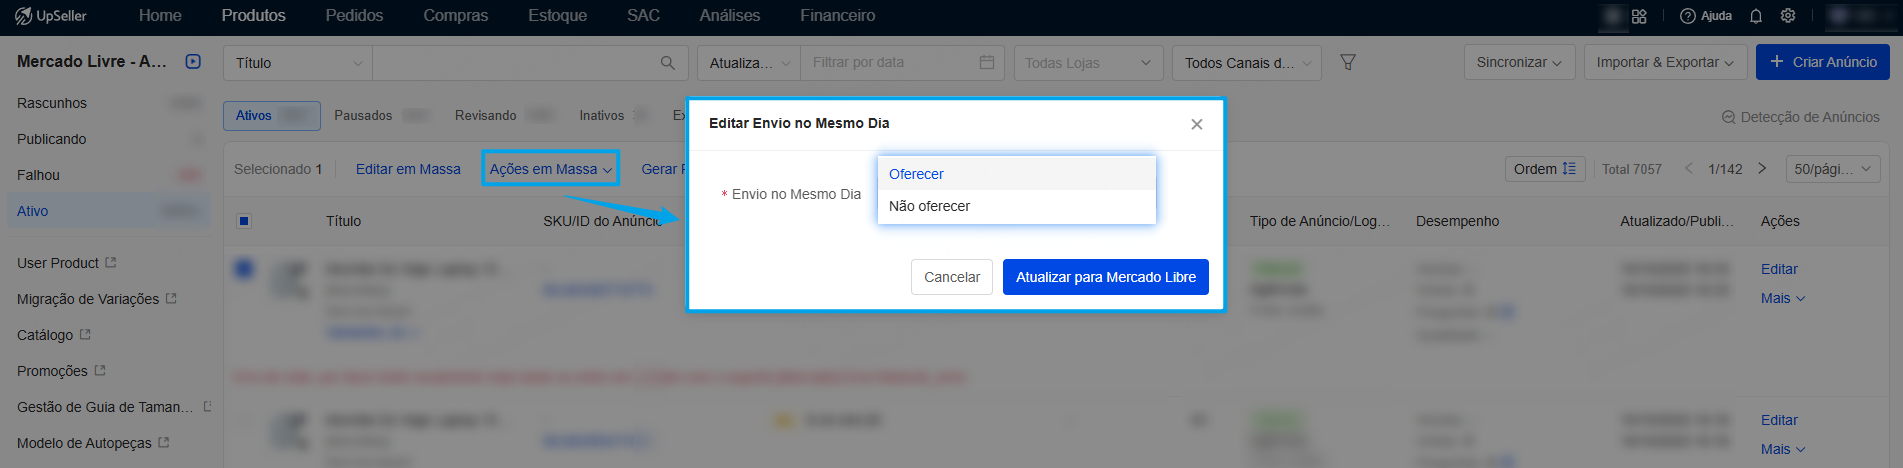The height and width of the screenshot is (468, 1903).
Task: Click the play icon beside Mercado Livre
Action: [x=193, y=62]
